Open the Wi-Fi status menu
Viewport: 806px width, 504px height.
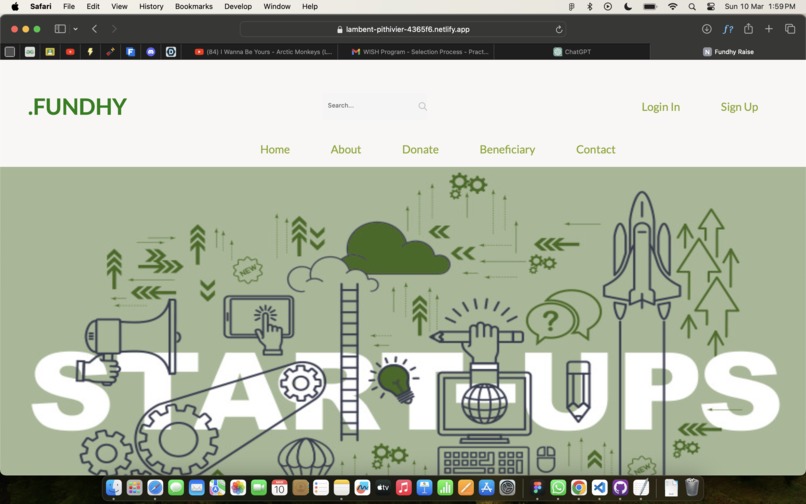tap(672, 6)
